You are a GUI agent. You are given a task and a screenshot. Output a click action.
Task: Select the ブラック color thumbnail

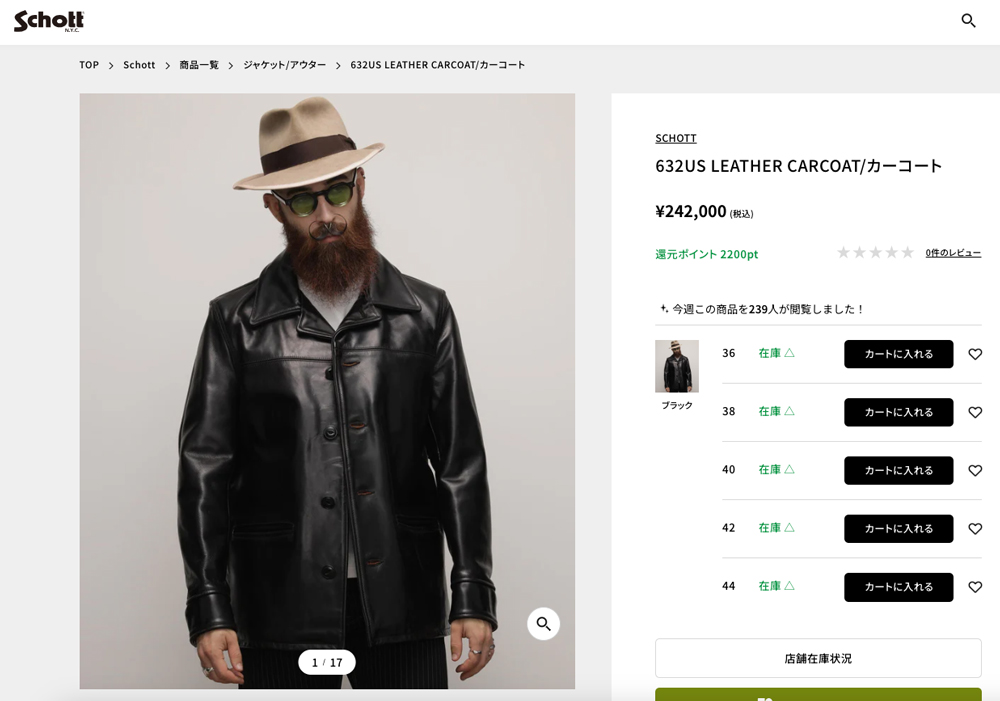pos(676,366)
